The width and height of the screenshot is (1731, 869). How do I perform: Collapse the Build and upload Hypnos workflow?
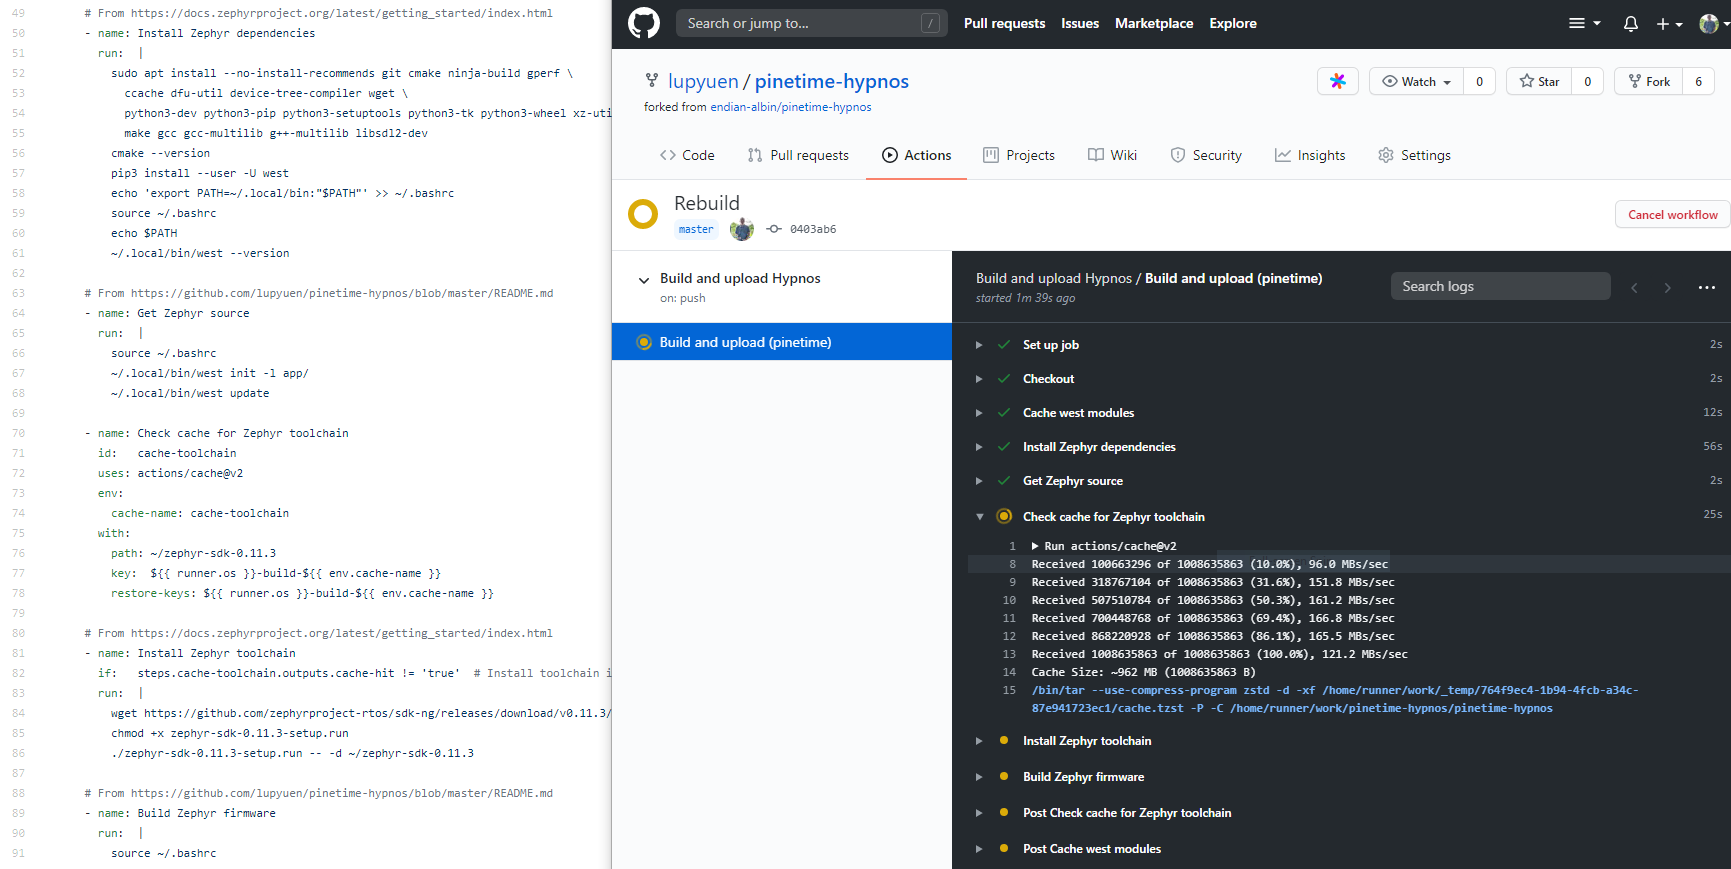pos(644,280)
